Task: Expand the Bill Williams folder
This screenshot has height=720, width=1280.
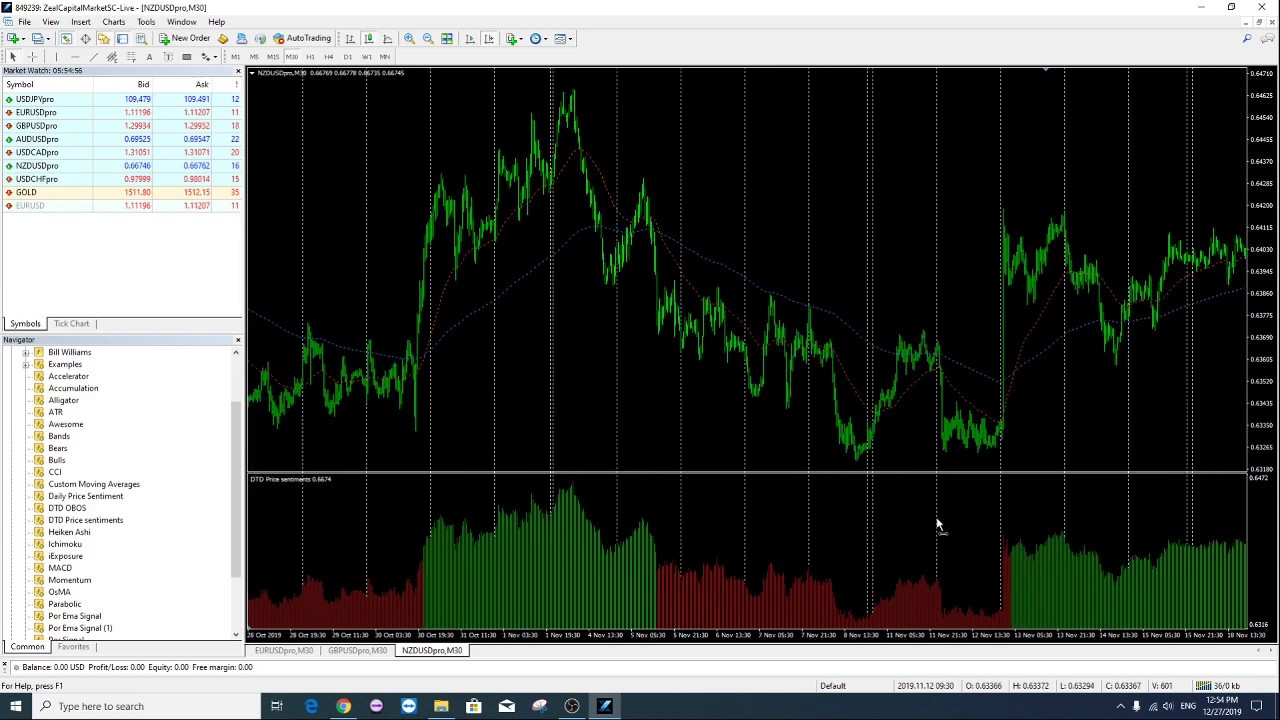Action: coord(26,352)
